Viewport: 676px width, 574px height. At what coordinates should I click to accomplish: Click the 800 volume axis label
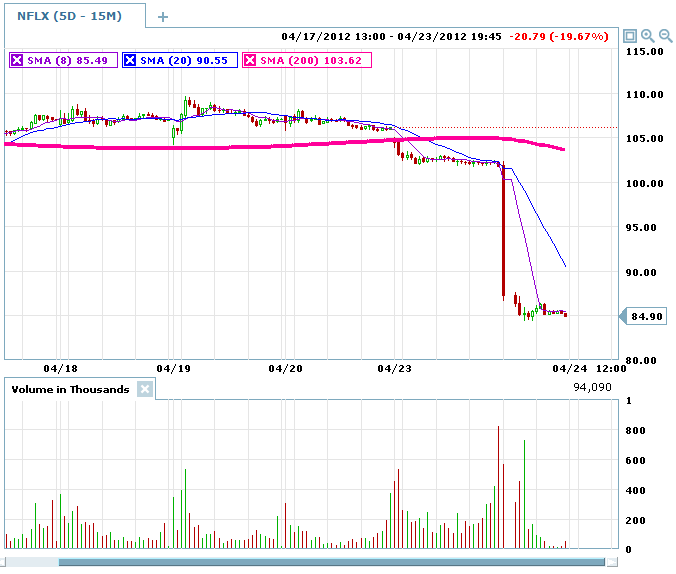click(x=635, y=430)
